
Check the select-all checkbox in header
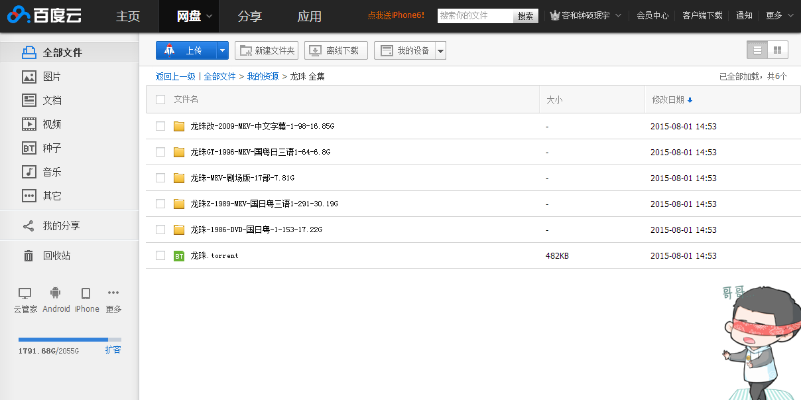click(x=160, y=100)
